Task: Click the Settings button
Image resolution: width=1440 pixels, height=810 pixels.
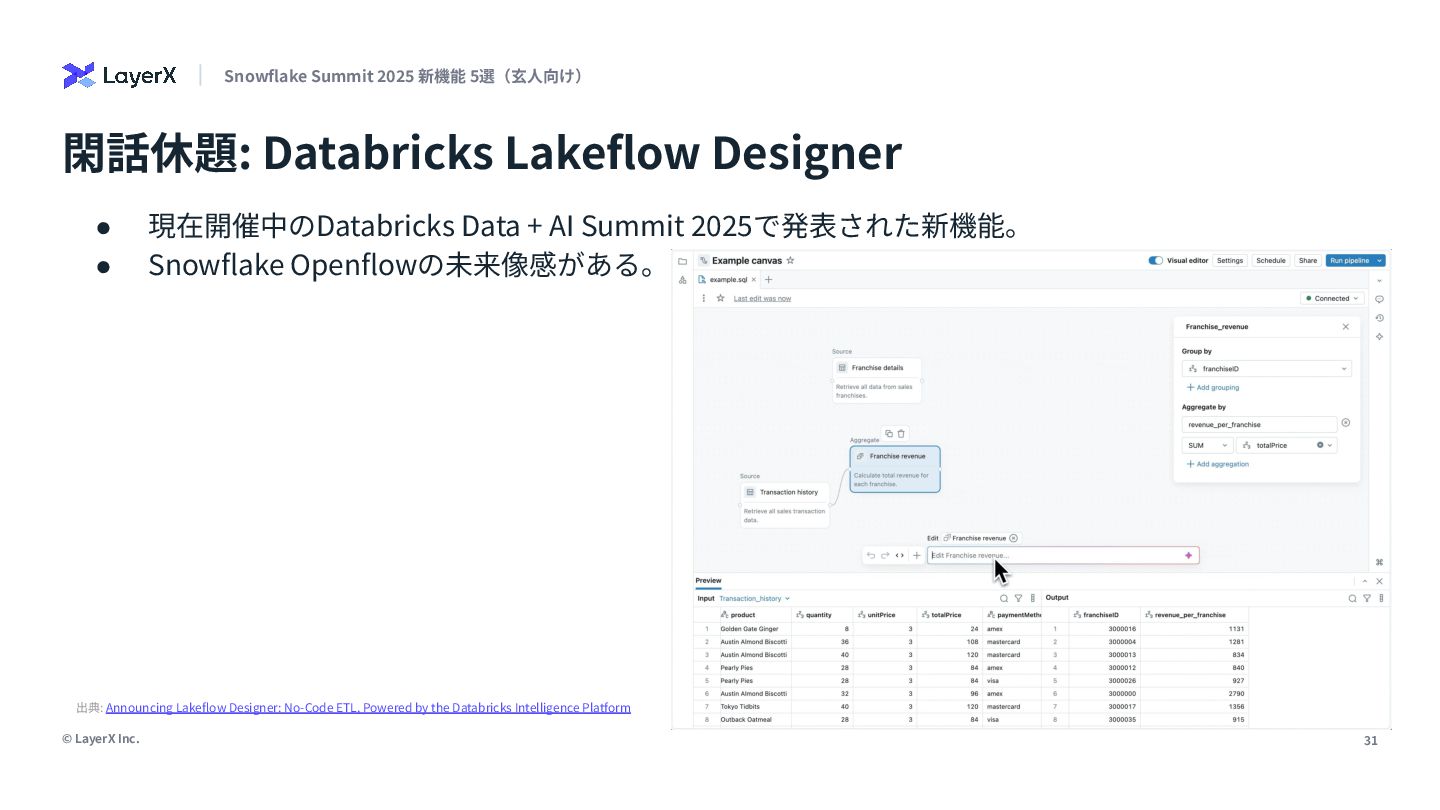Action: [x=1230, y=260]
